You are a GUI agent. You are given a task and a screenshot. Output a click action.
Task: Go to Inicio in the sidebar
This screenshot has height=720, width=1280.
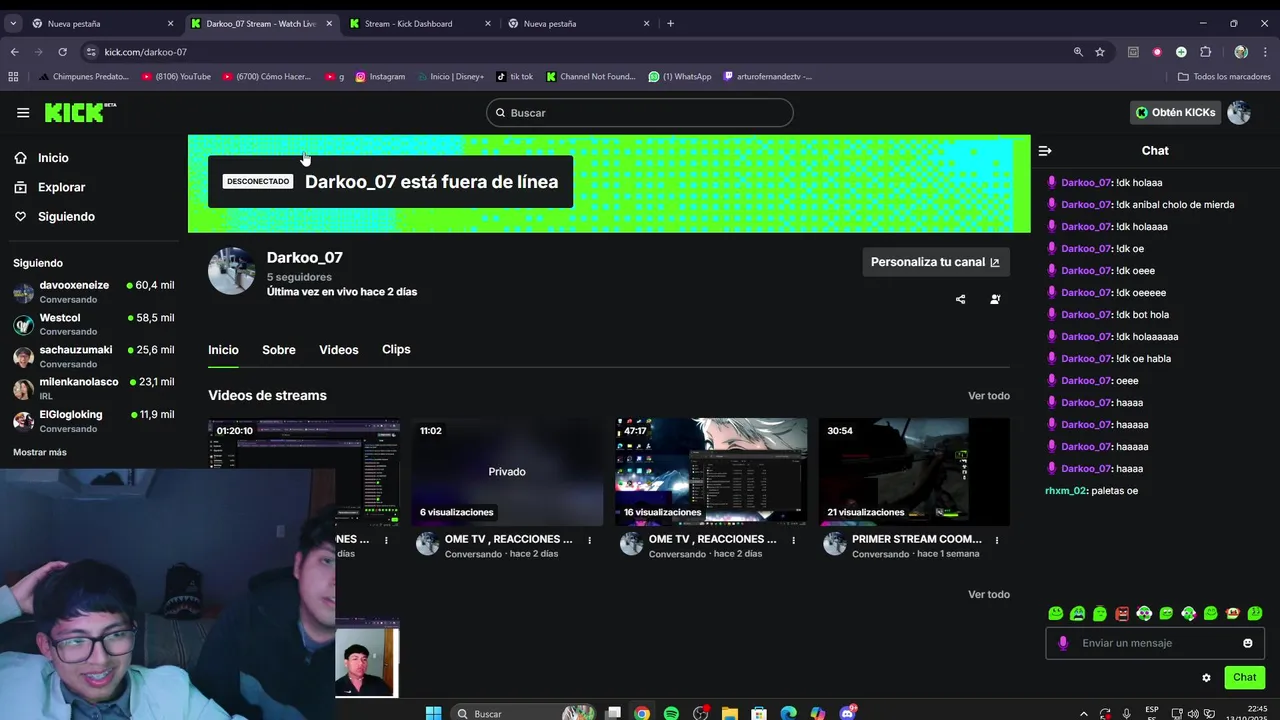pyautogui.click(x=53, y=158)
